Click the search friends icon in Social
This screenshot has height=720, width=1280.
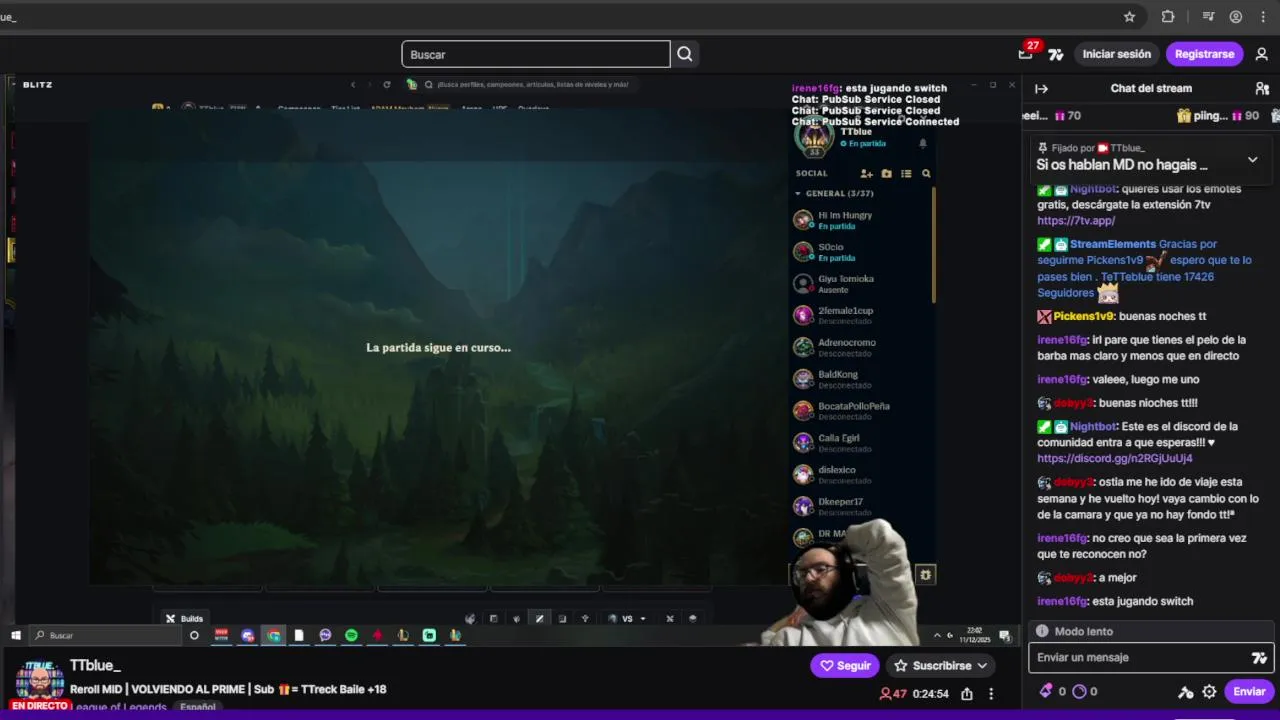coord(926,174)
